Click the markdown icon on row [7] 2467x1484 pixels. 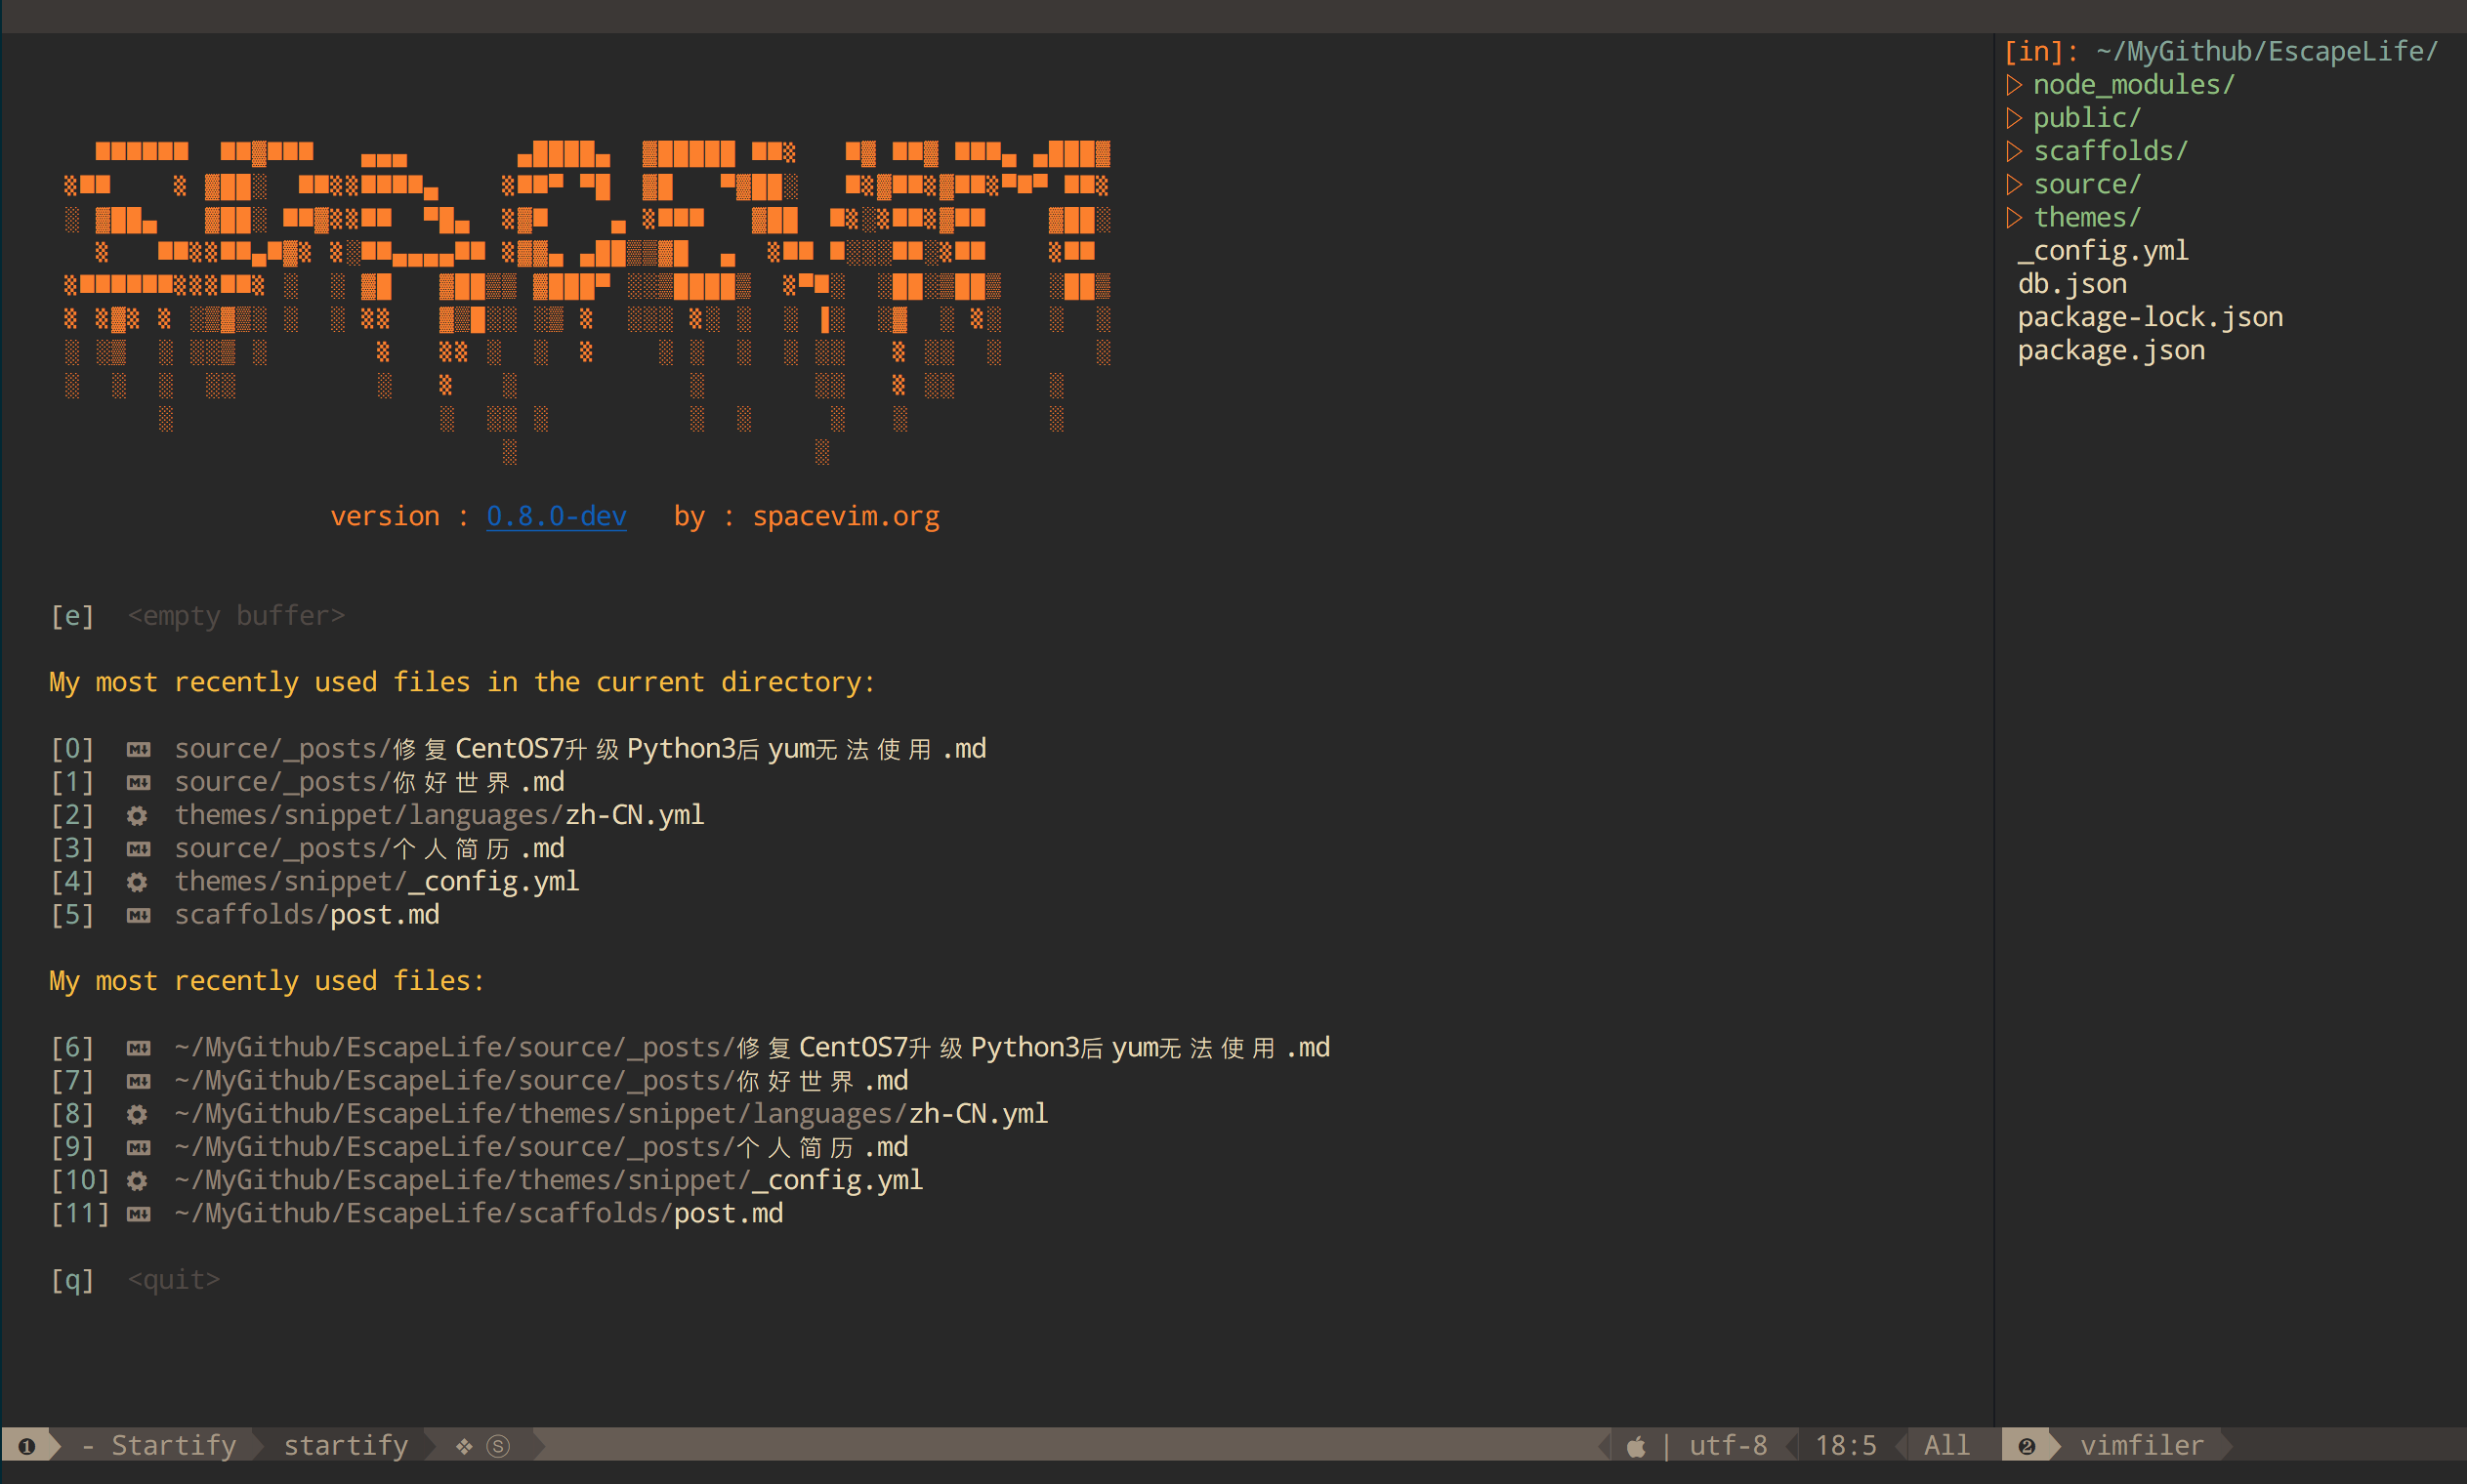pyautogui.click(x=138, y=1081)
